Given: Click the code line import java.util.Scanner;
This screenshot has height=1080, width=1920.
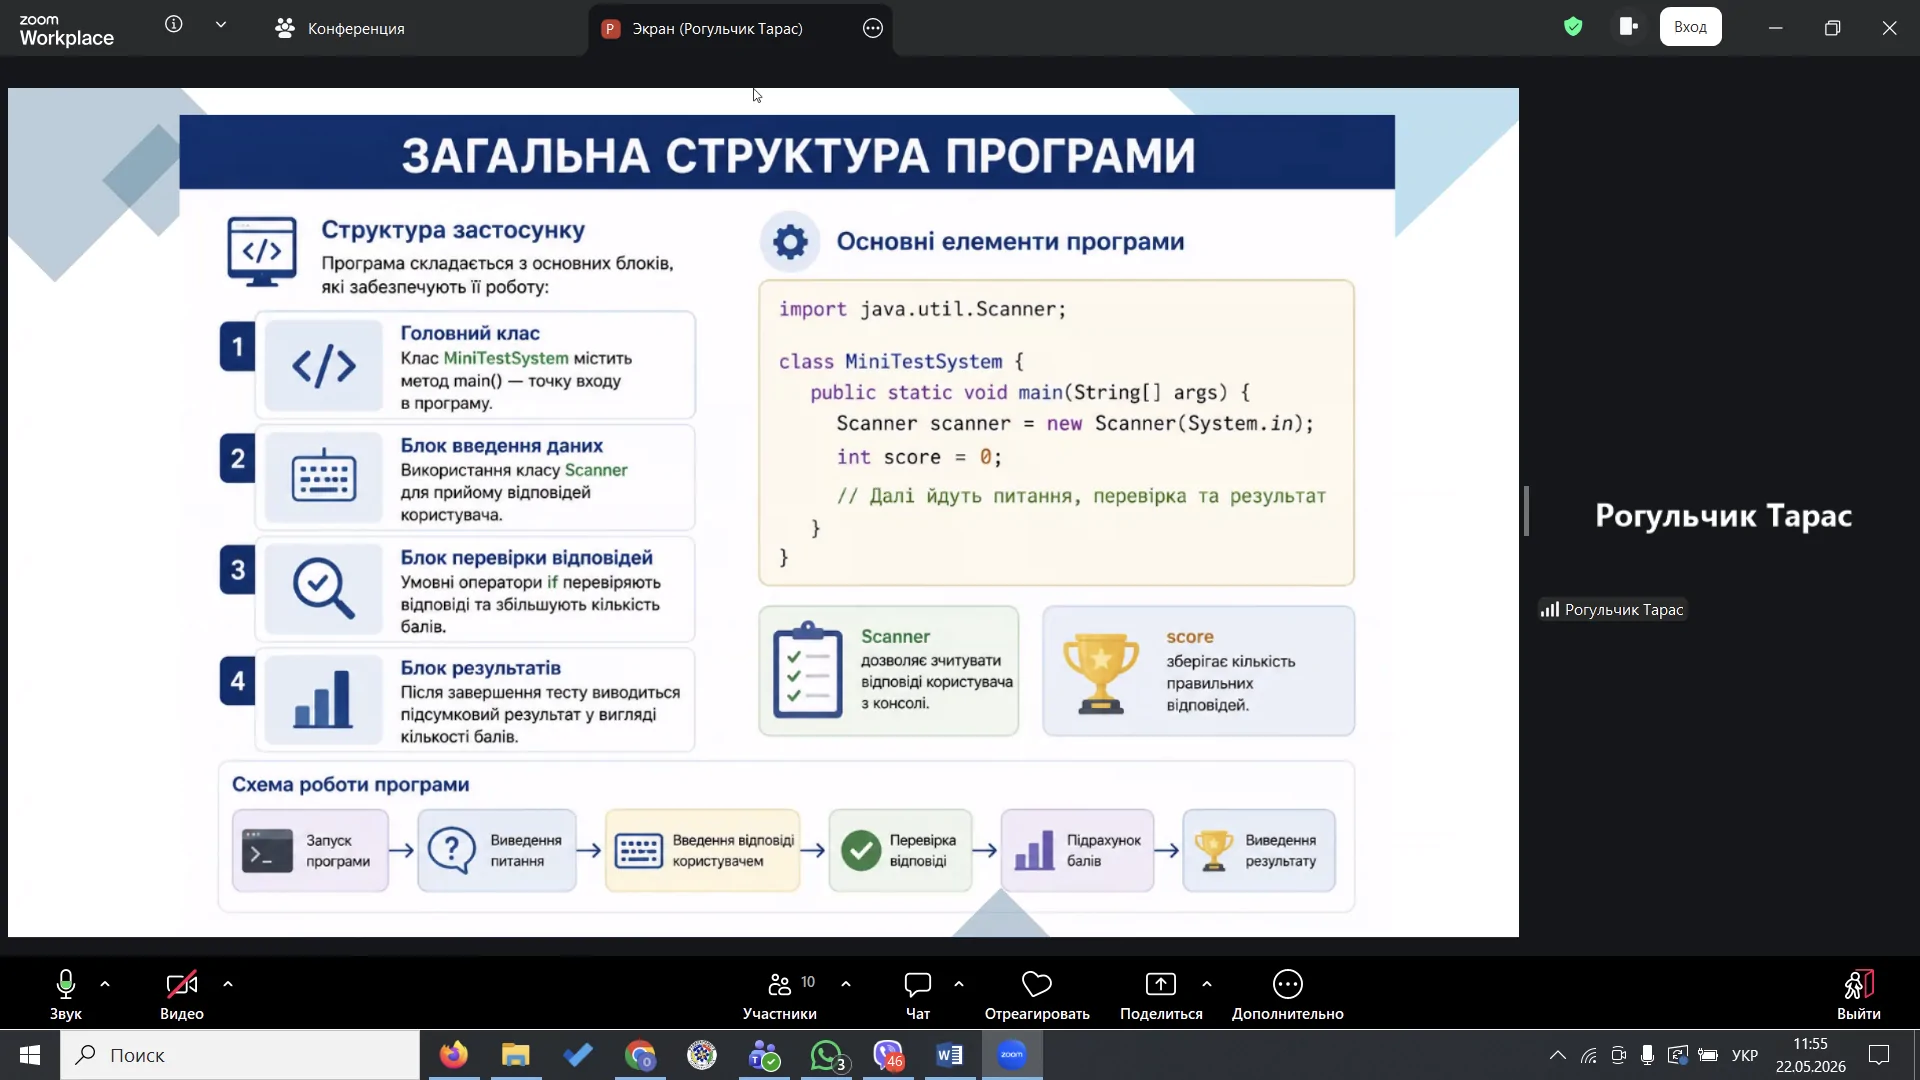Looking at the screenshot, I should [923, 309].
